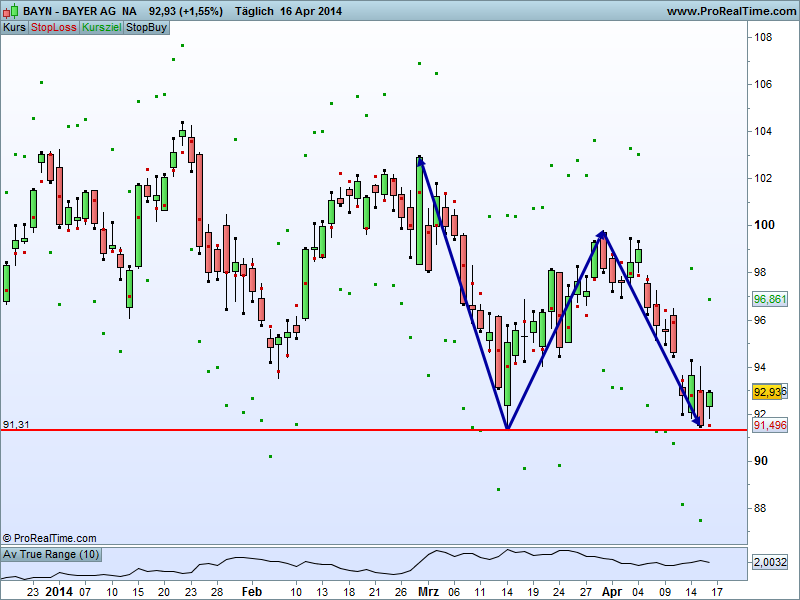Click the green 96,861 price target label
Image resolution: width=800 pixels, height=600 pixels.
pos(770,299)
